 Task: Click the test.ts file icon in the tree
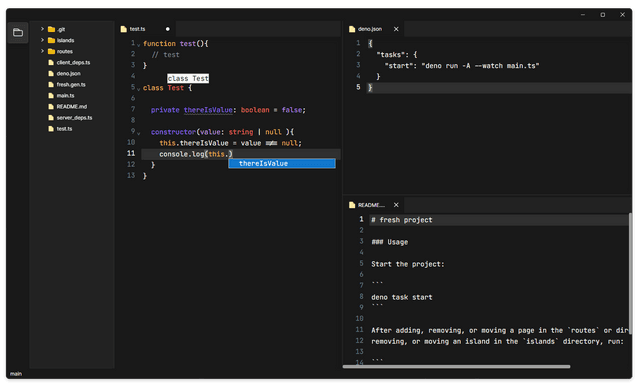(x=51, y=129)
